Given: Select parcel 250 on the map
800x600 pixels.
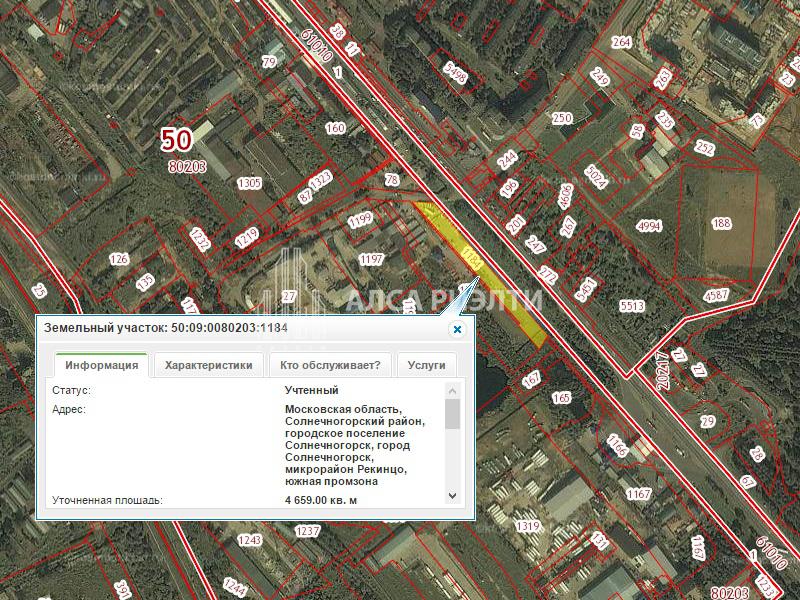Looking at the screenshot, I should pyautogui.click(x=562, y=118).
